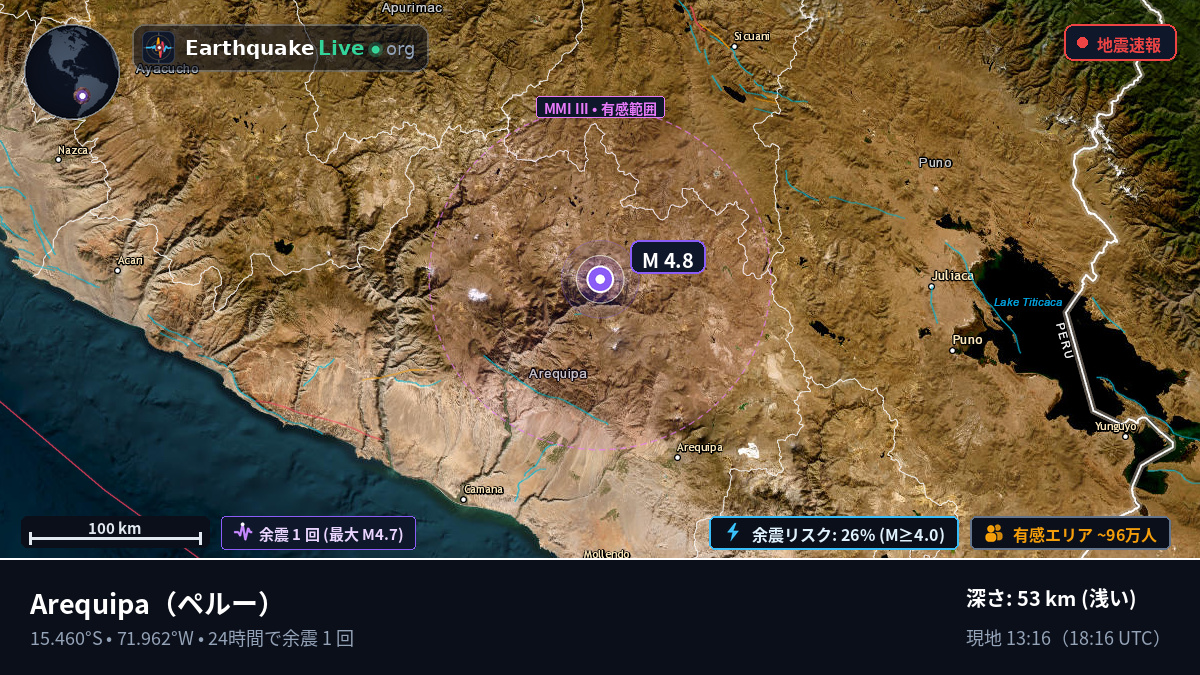Click the MMI III 有感範囲 label
This screenshot has width=1200, height=675.
pos(600,108)
